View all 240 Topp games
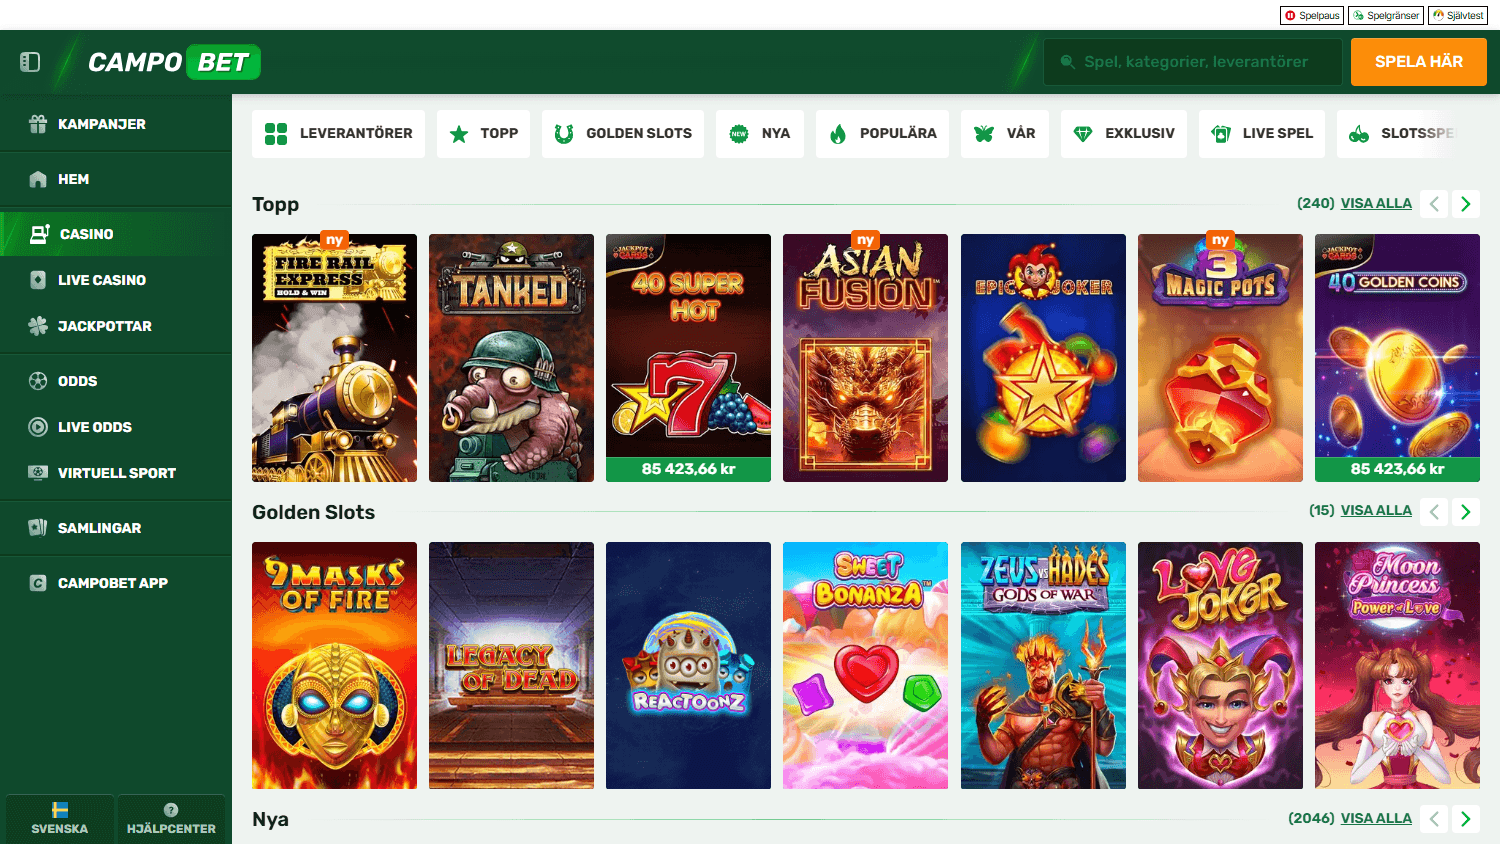1500x844 pixels. (x=1376, y=203)
